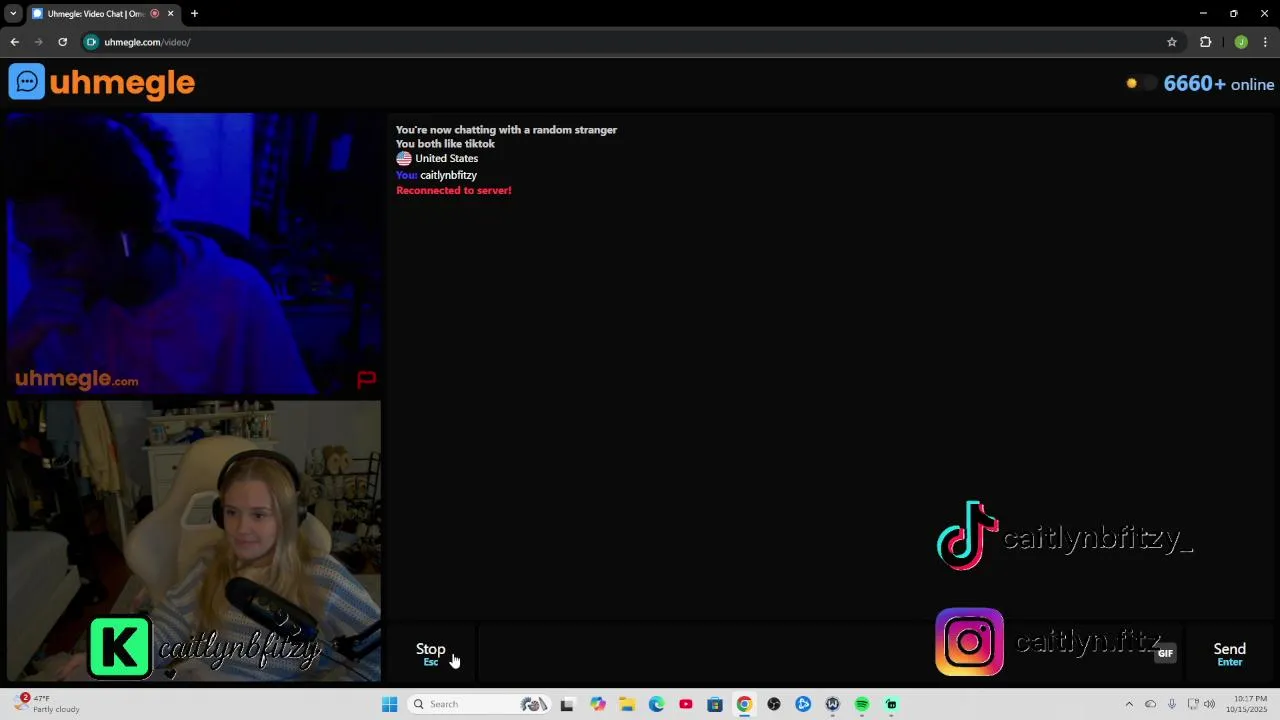
Task: Open the Windows Start menu
Action: pyautogui.click(x=389, y=704)
